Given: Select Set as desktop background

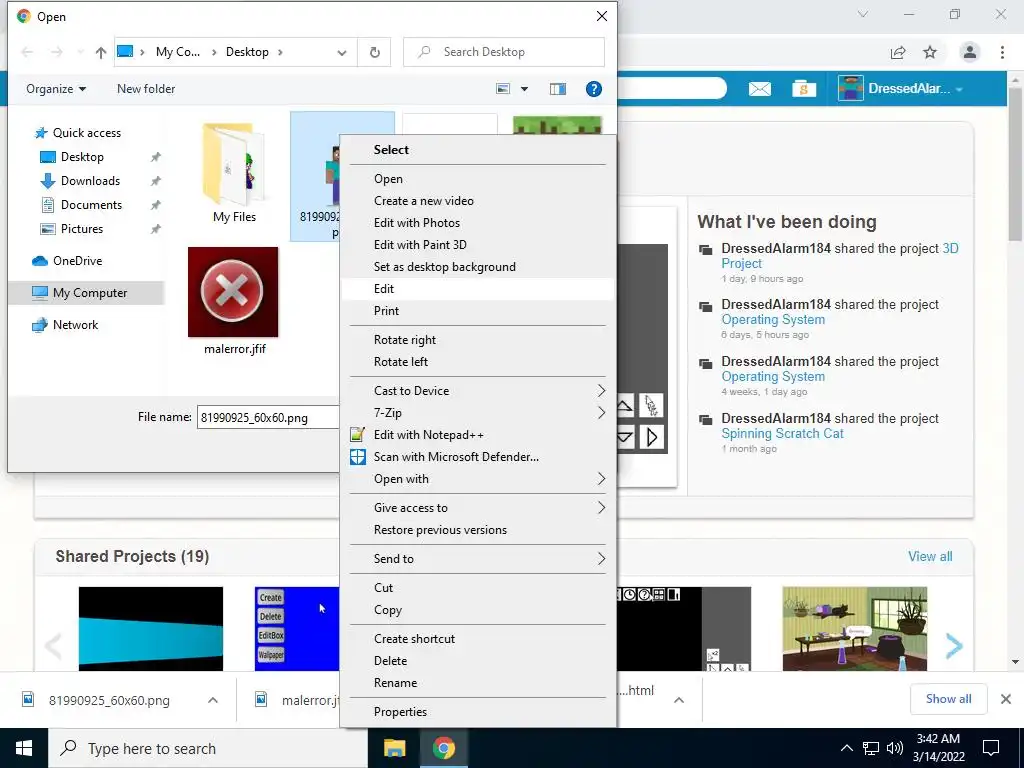Looking at the screenshot, I should tap(477, 267).
